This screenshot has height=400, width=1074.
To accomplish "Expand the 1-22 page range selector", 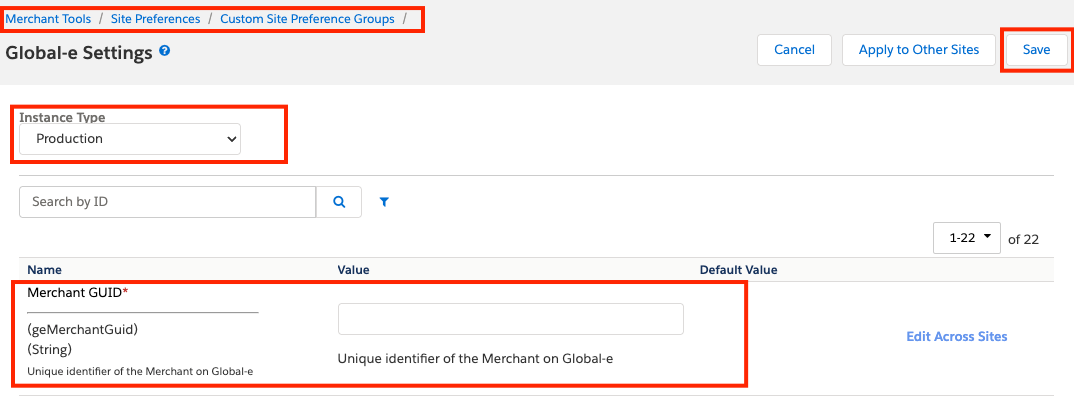I will [x=967, y=238].
